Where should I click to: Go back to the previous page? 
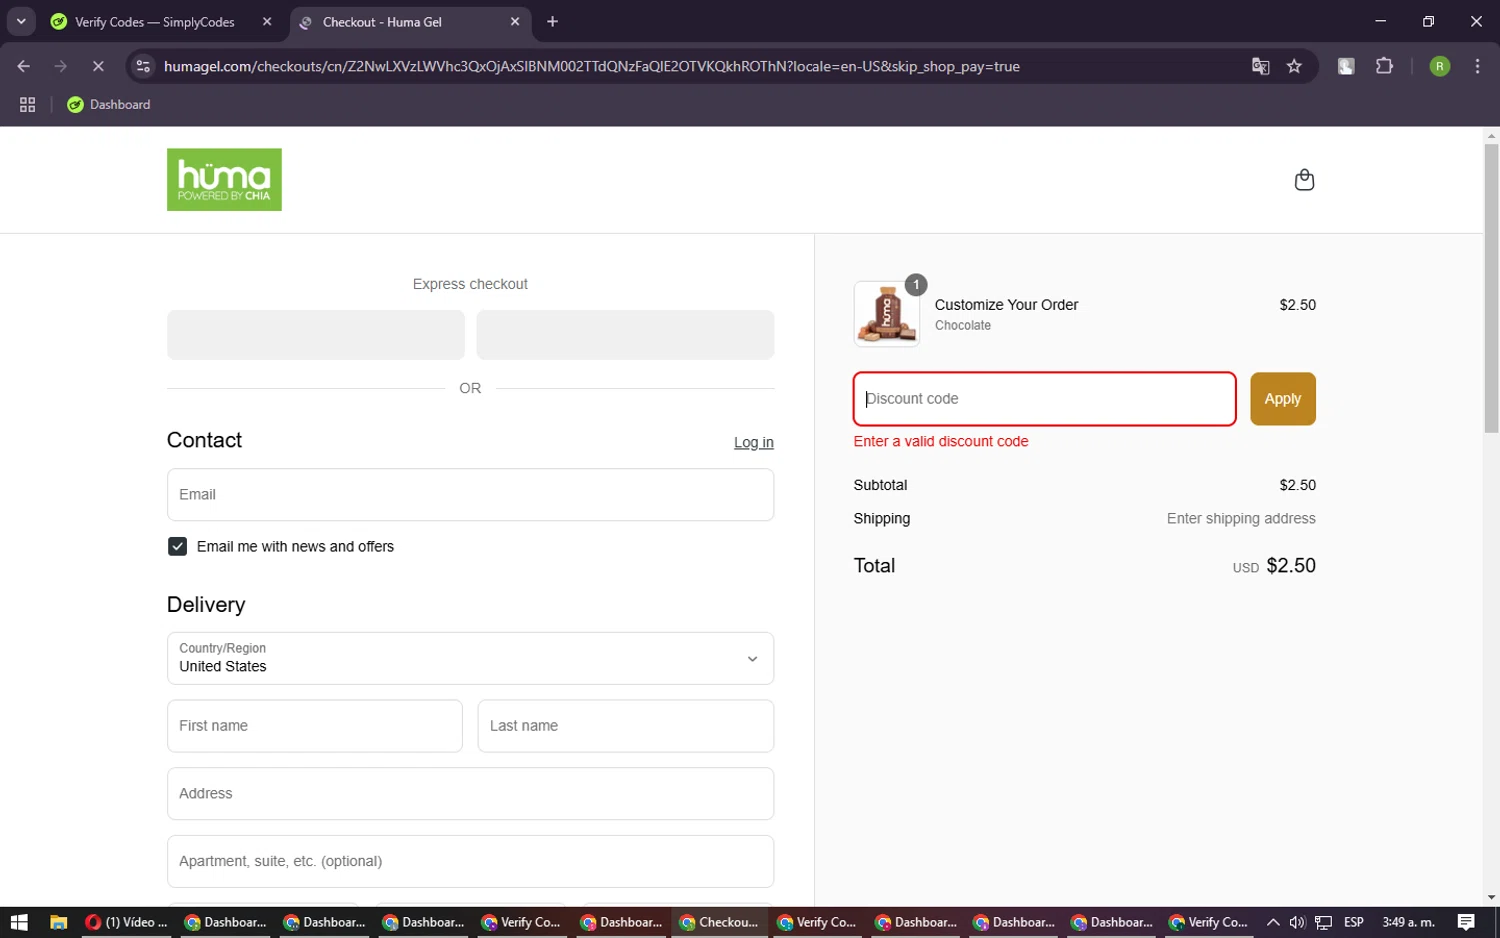[24, 66]
